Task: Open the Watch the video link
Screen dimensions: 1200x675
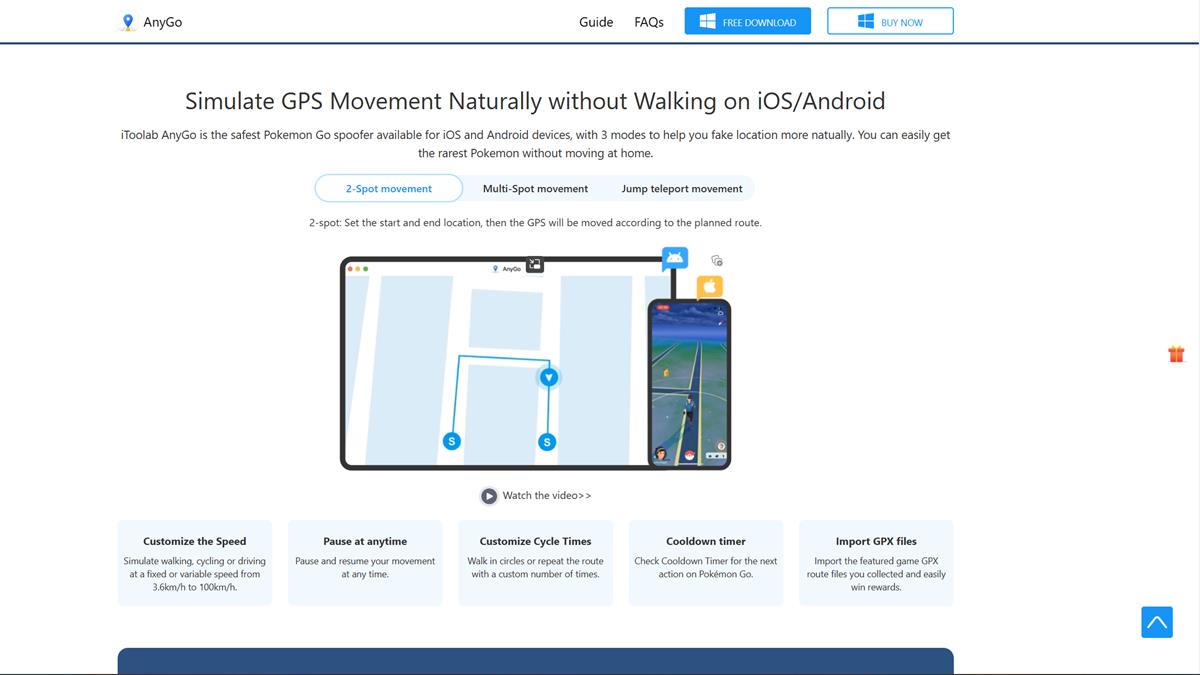Action: tap(546, 496)
